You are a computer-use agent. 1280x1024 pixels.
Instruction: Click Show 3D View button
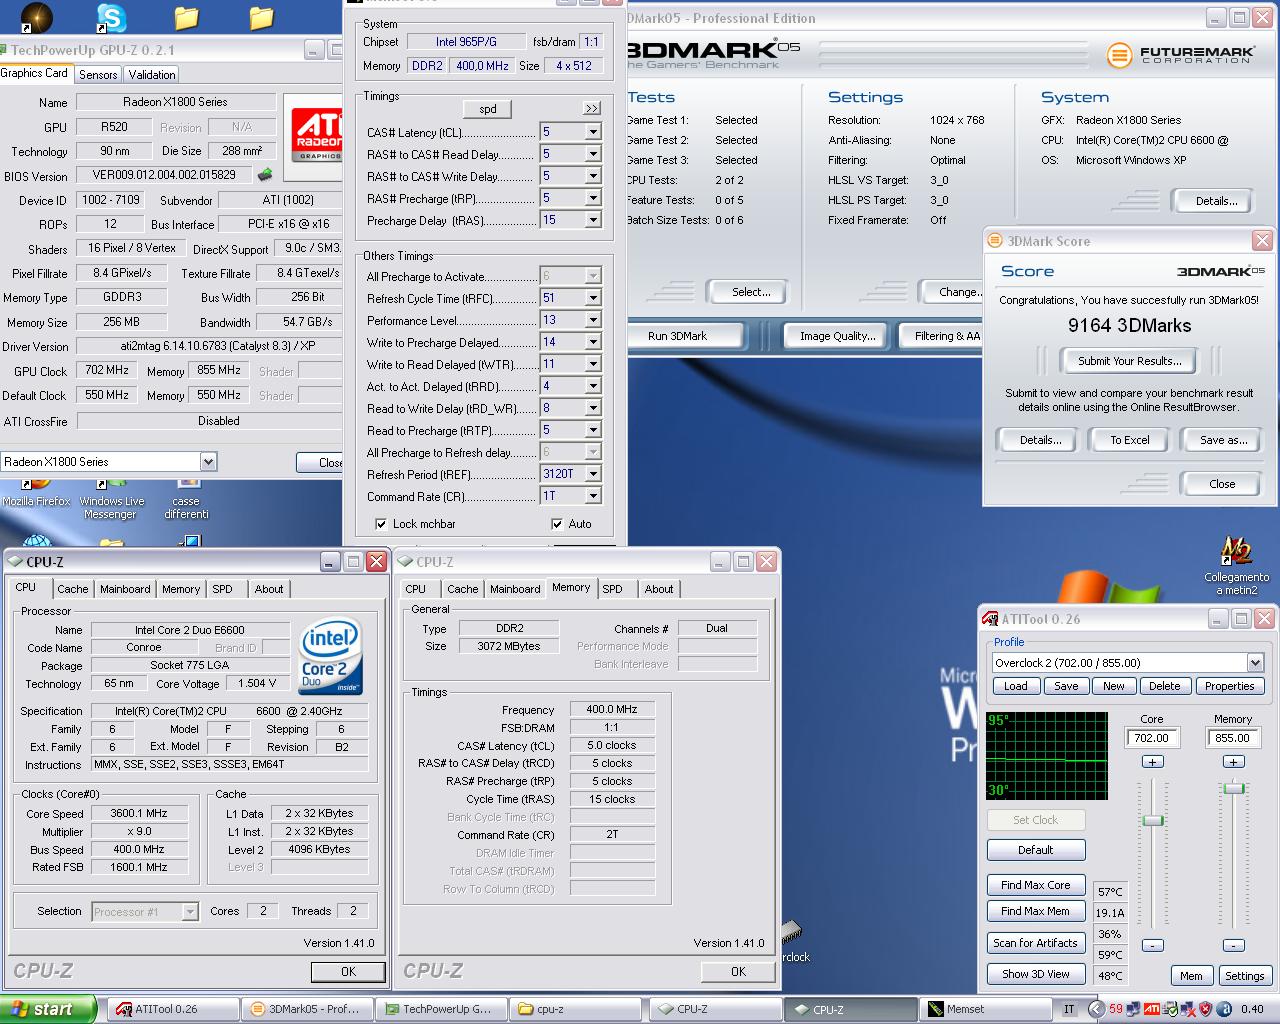[1036, 974]
